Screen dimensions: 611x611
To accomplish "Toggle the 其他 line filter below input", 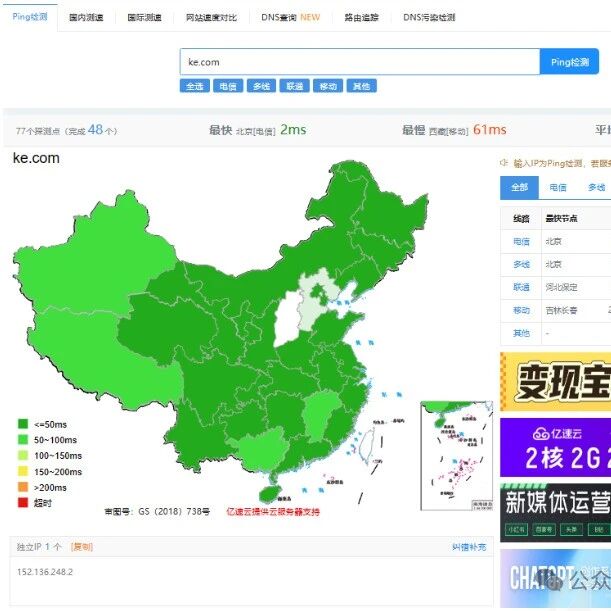I will coord(362,86).
